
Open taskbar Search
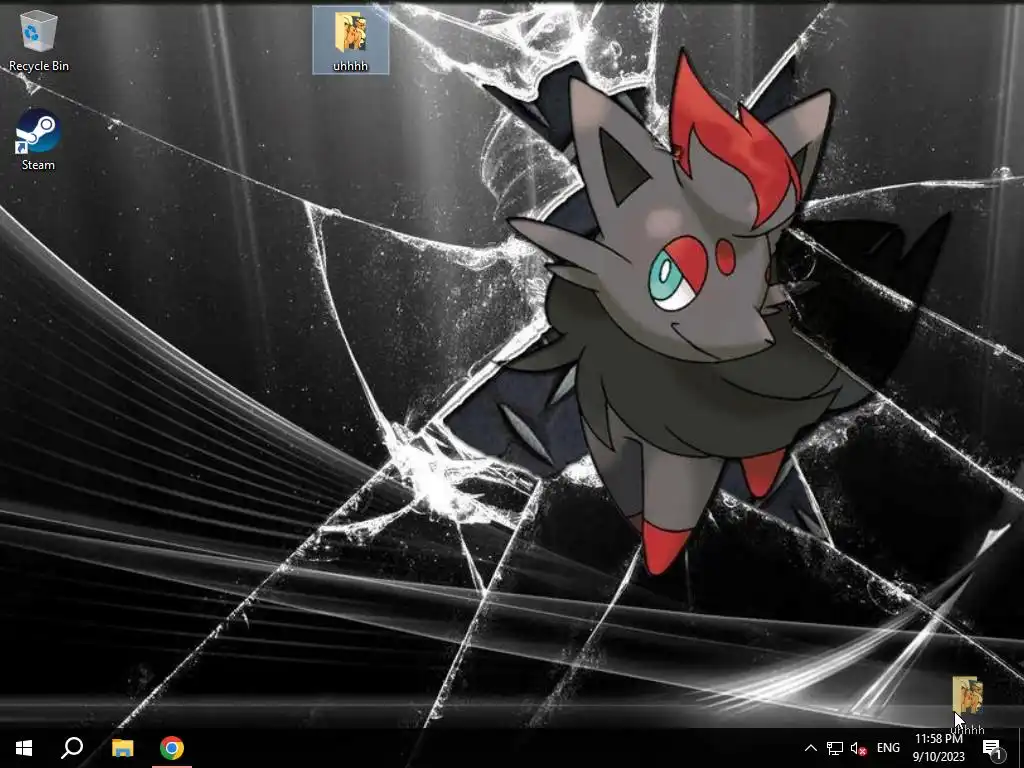72,748
